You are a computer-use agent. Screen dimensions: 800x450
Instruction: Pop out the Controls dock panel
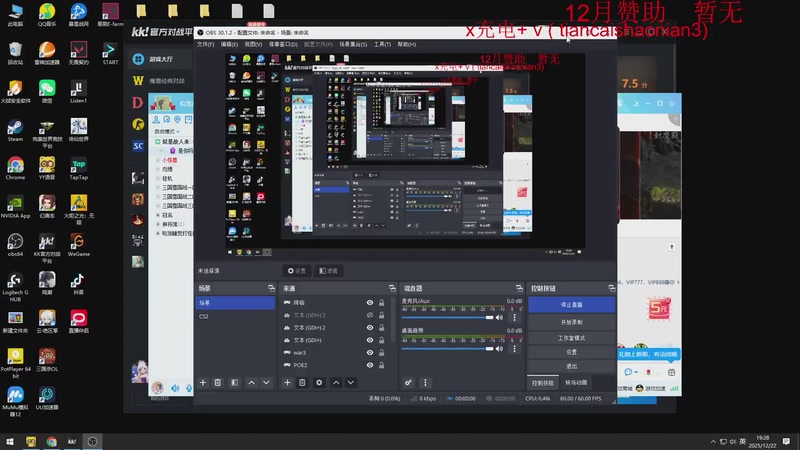click(611, 288)
